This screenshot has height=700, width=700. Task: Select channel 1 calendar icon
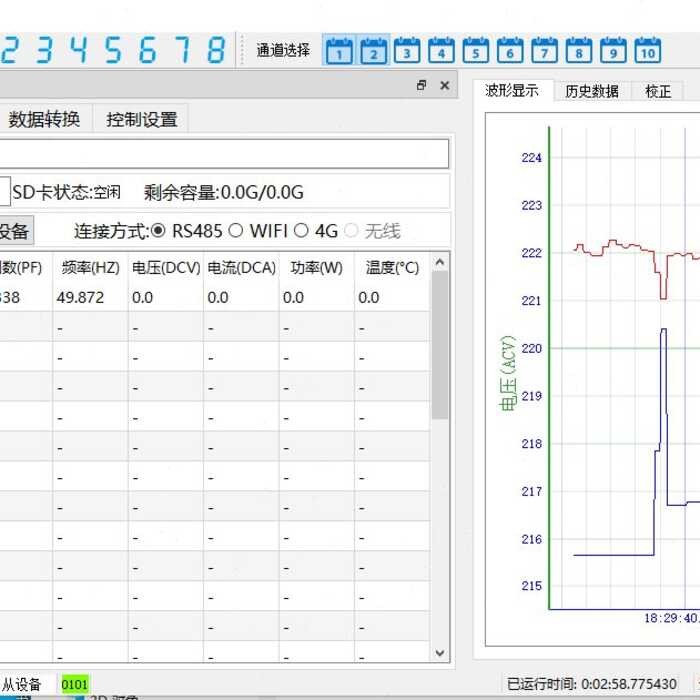pos(339,49)
